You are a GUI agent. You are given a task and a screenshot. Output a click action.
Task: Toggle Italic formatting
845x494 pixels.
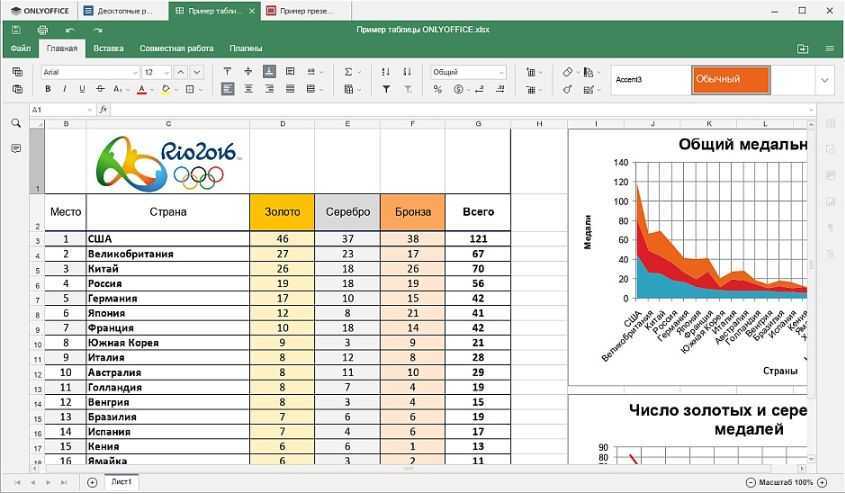[x=64, y=89]
